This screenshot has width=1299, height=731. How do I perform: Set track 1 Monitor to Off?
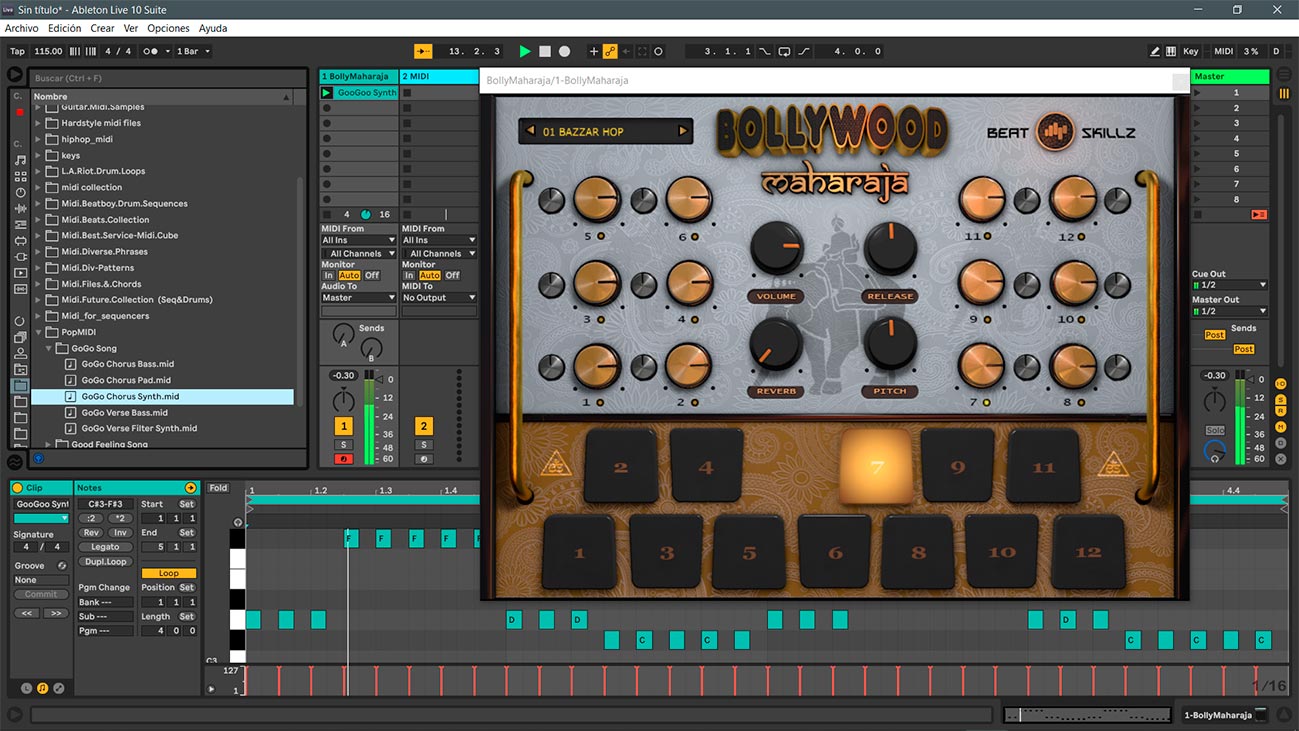point(372,275)
